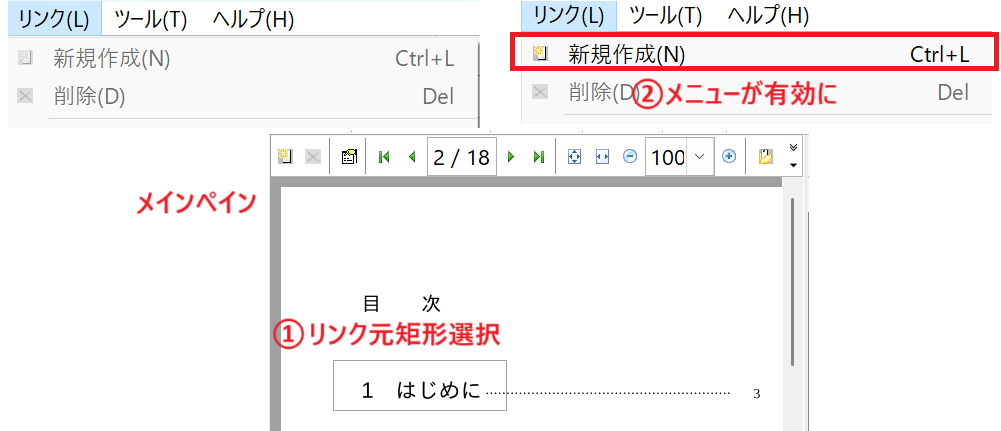1001x431 pixels.
Task: Jump to the first page
Action: [x=384, y=157]
